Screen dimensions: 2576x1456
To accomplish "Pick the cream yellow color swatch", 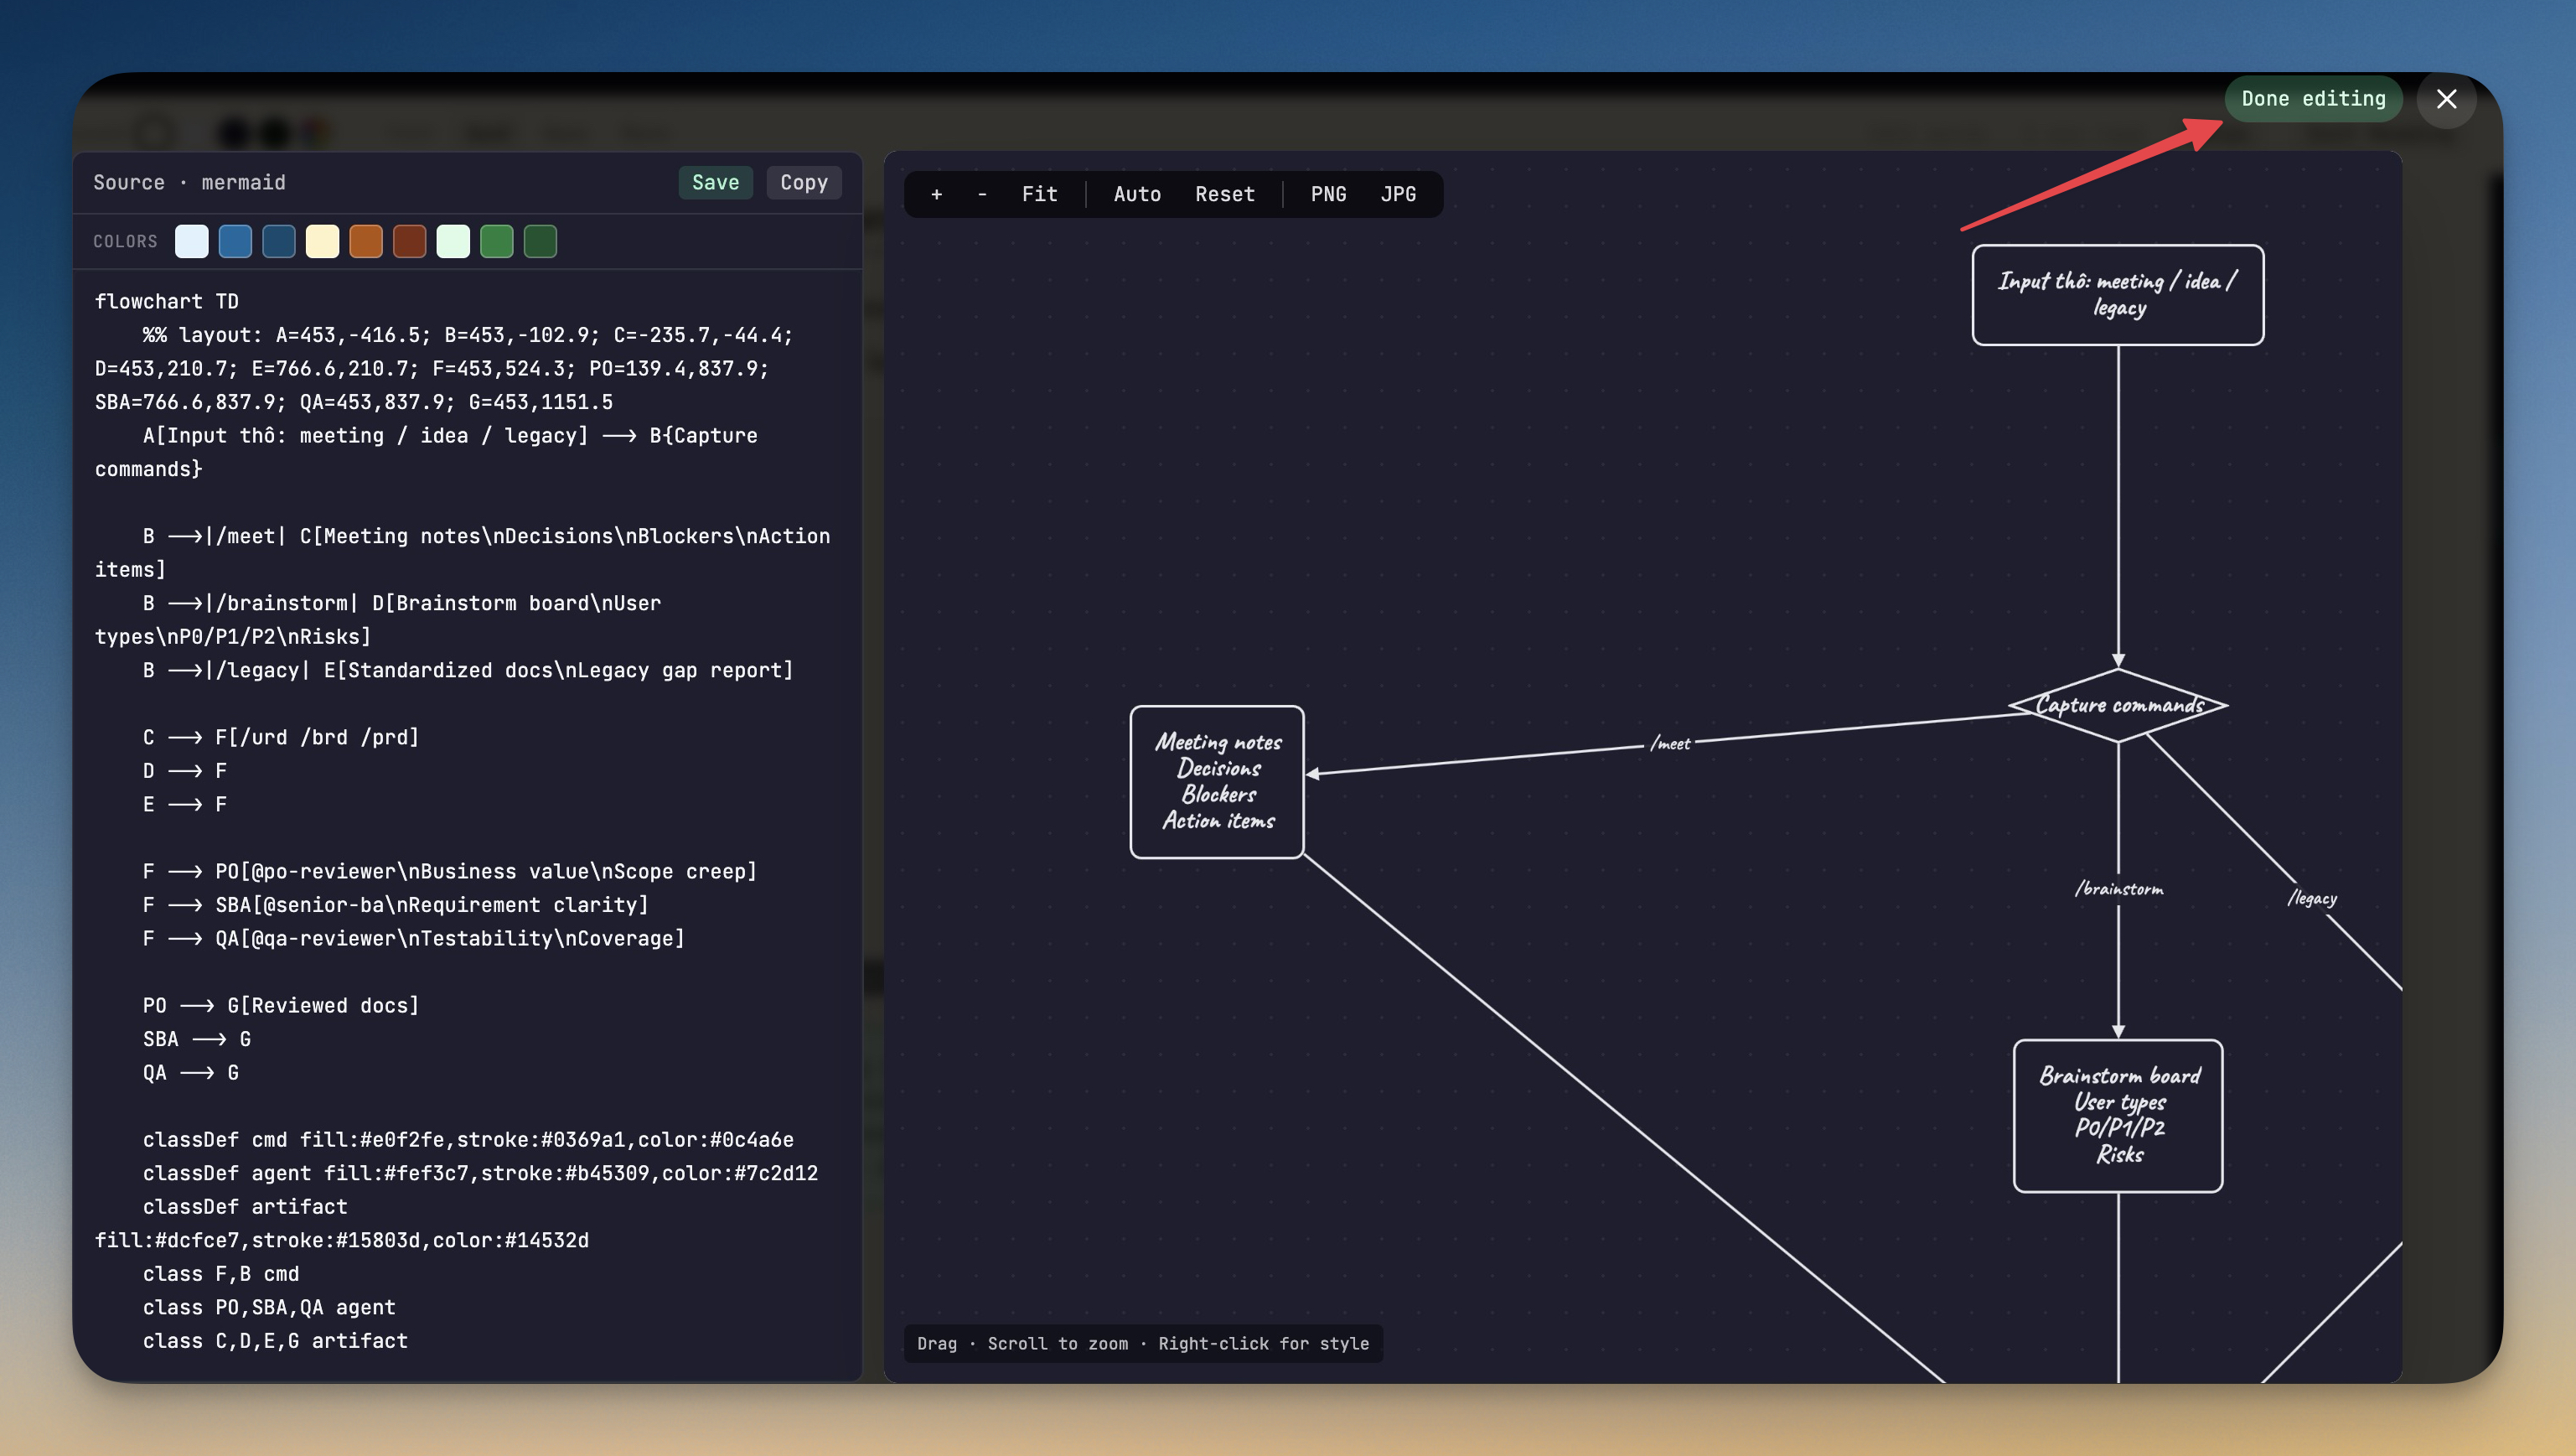I will tap(322, 241).
